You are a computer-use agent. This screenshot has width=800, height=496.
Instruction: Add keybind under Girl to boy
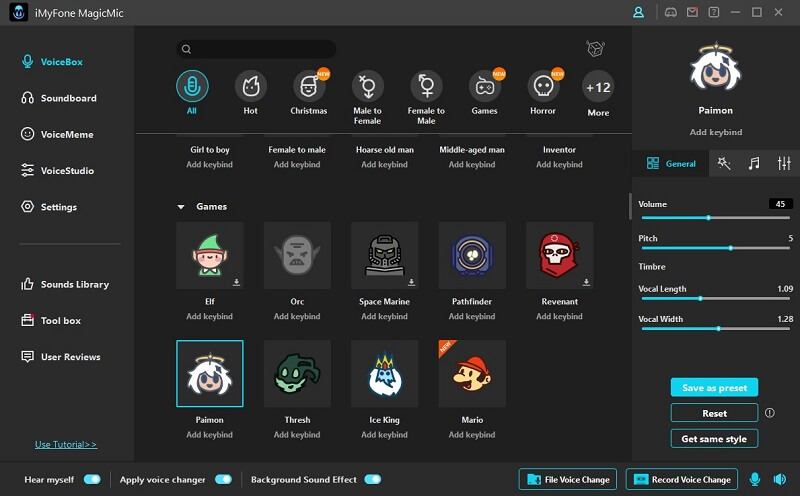(x=209, y=164)
